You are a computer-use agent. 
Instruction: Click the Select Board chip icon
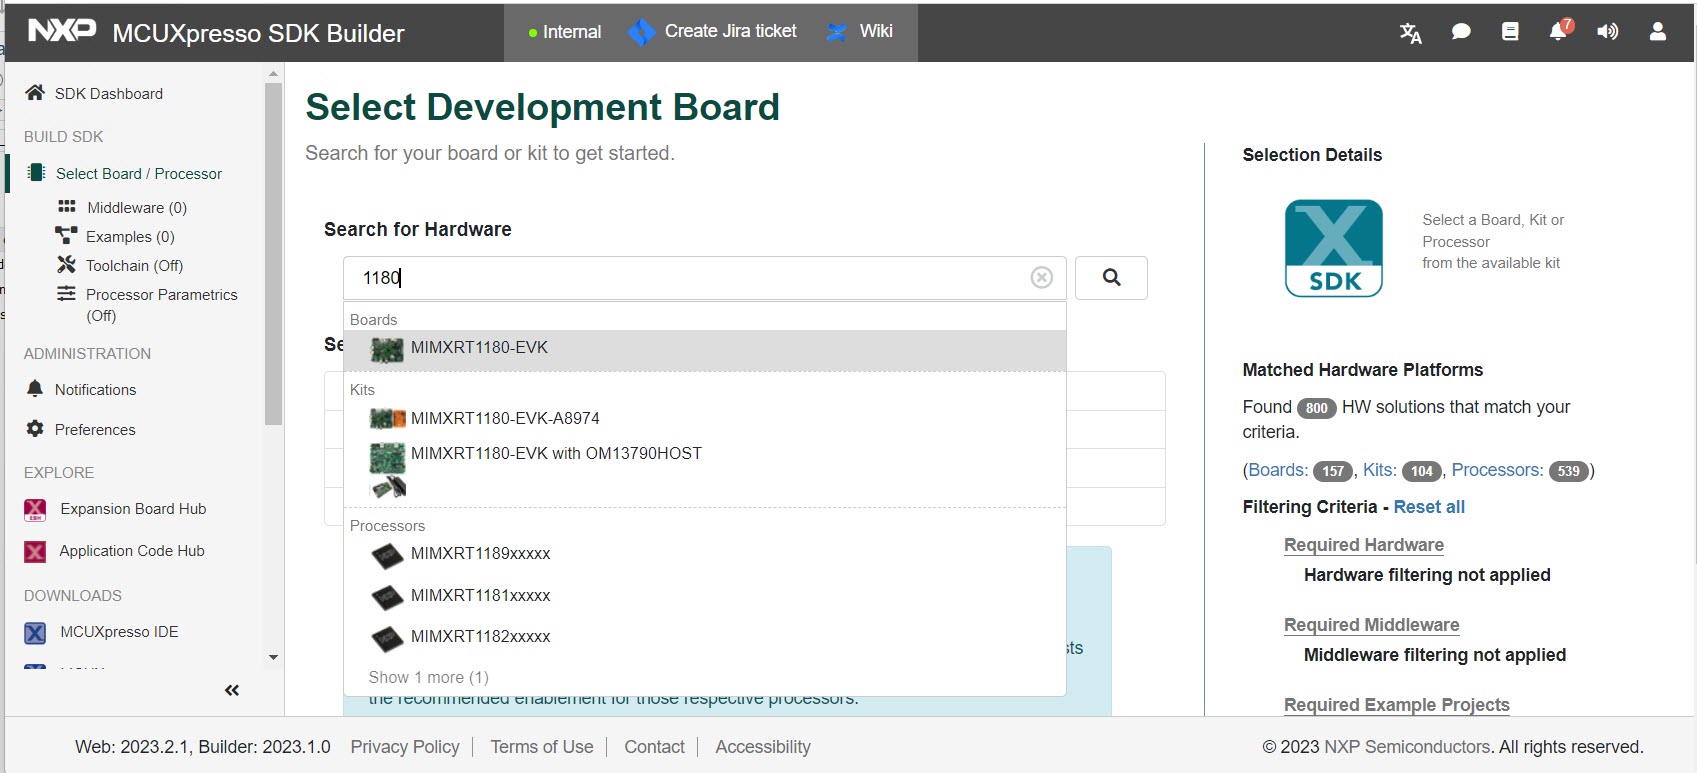[x=36, y=173]
